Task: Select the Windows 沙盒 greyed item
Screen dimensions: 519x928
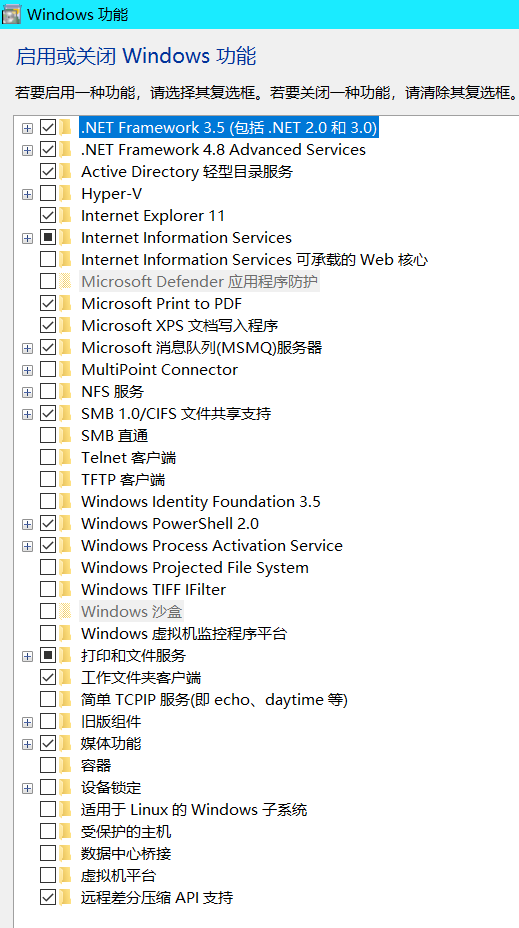Action: pyautogui.click(x=131, y=611)
